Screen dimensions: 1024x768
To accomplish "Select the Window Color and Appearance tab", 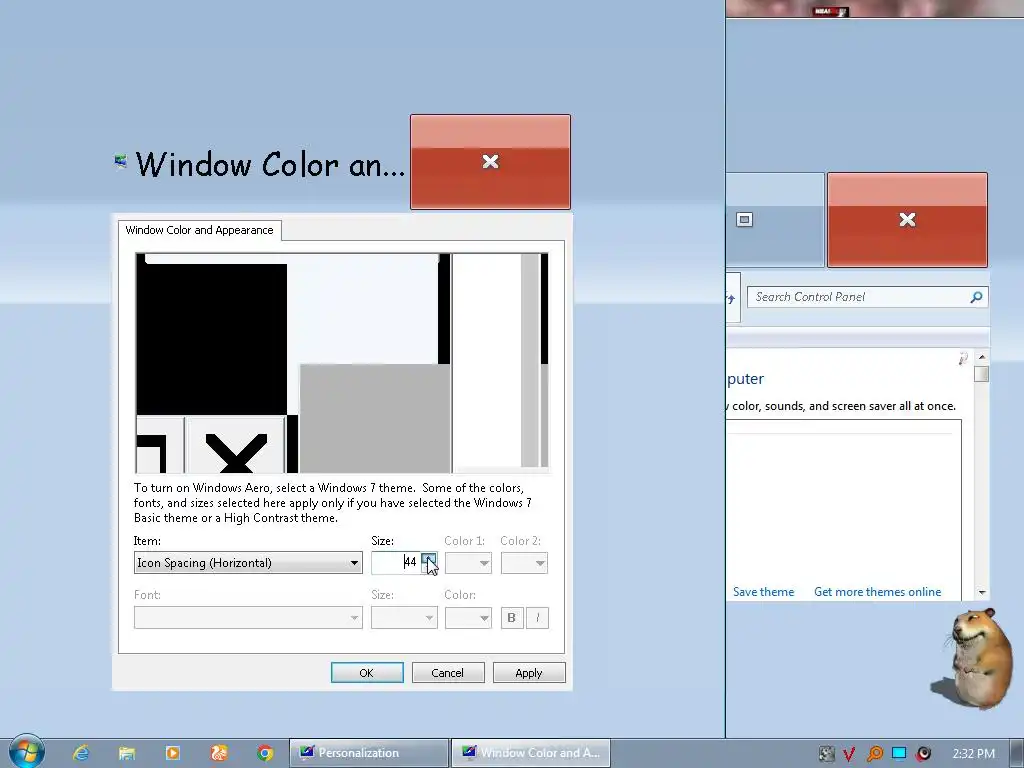I will tap(199, 230).
